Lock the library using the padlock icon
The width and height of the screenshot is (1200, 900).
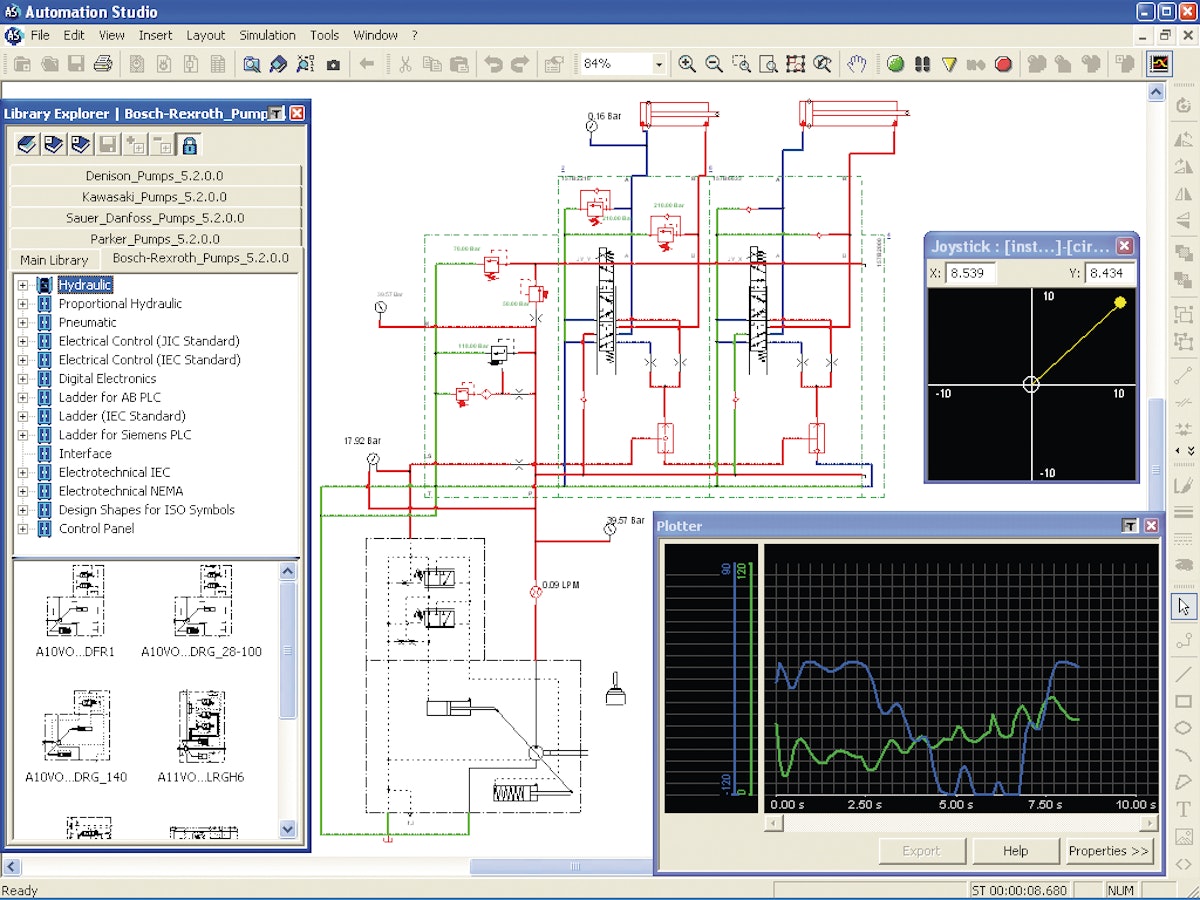[190, 144]
